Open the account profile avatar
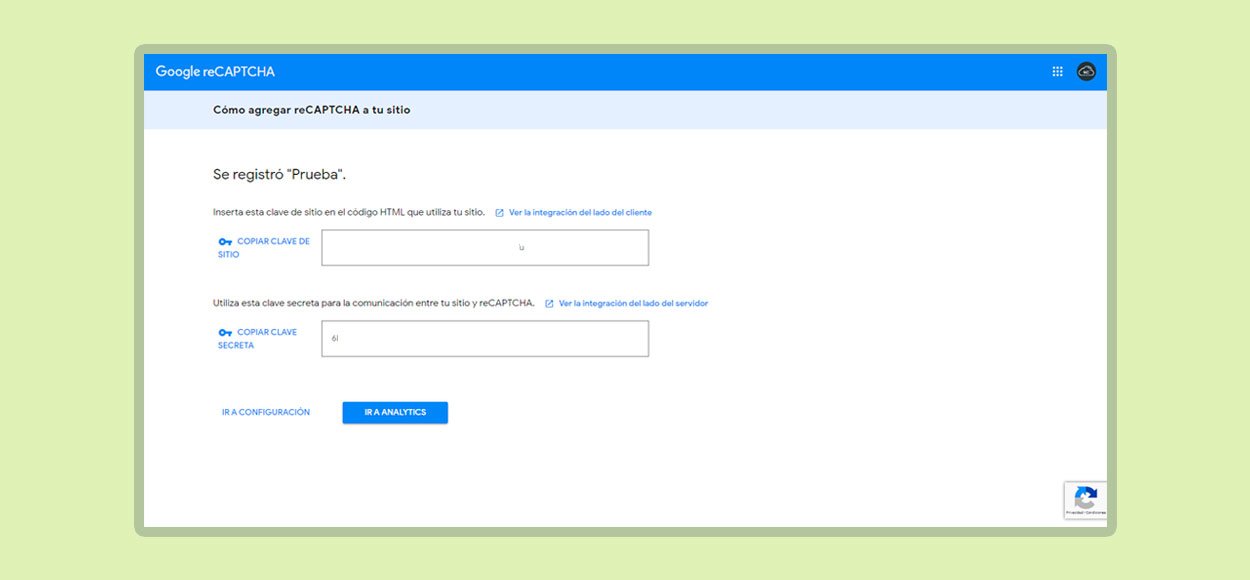 click(x=1086, y=71)
